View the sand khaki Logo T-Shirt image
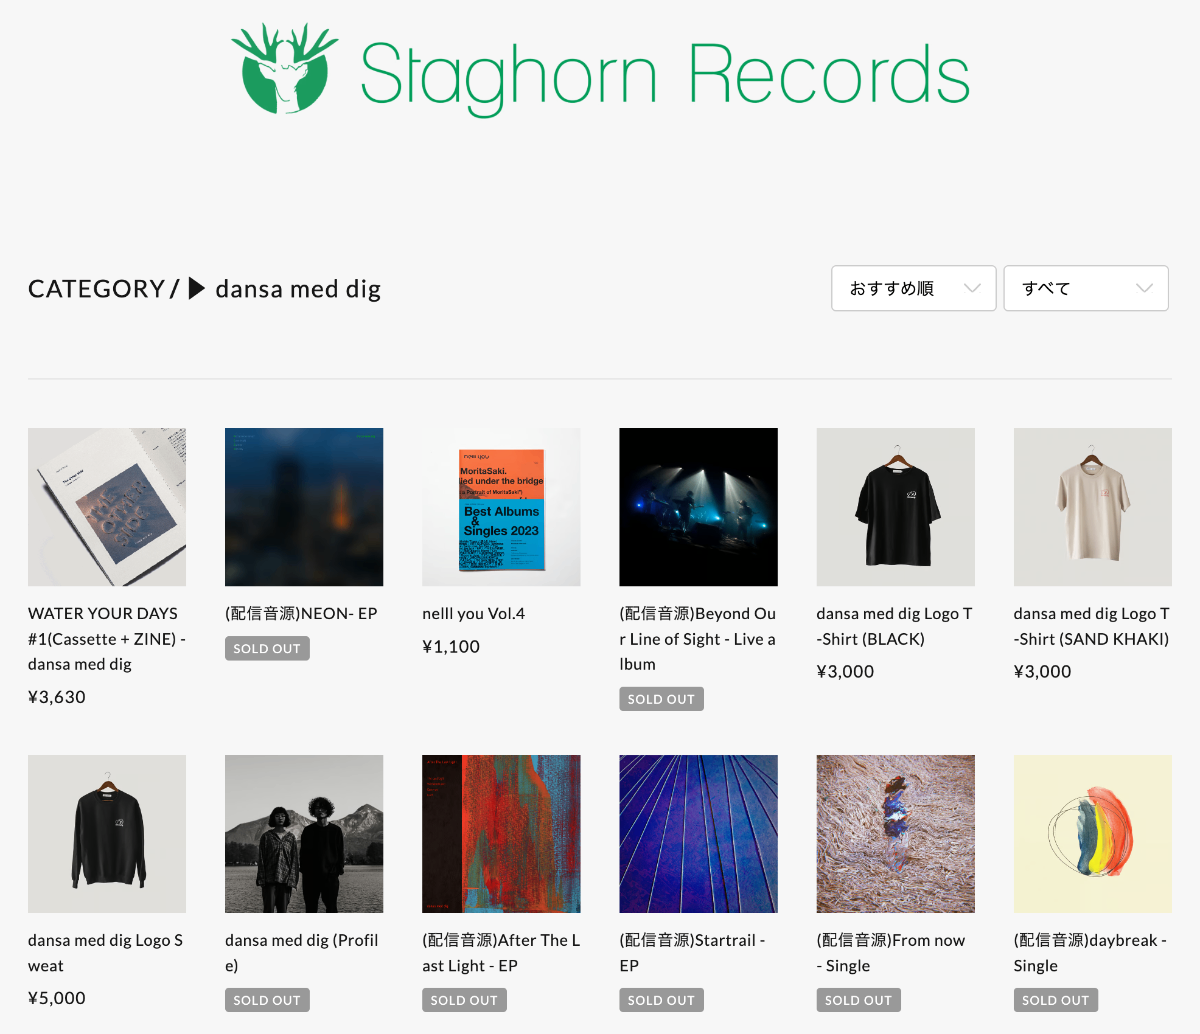Image resolution: width=1200 pixels, height=1034 pixels. pos(1092,507)
